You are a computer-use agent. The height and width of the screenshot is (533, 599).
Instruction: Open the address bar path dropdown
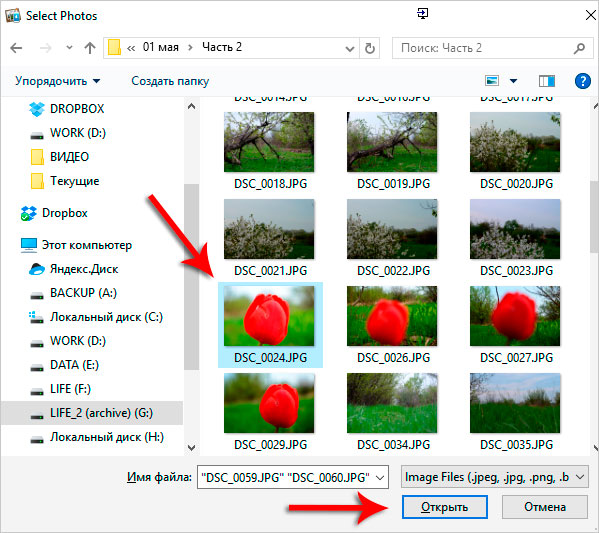350,49
